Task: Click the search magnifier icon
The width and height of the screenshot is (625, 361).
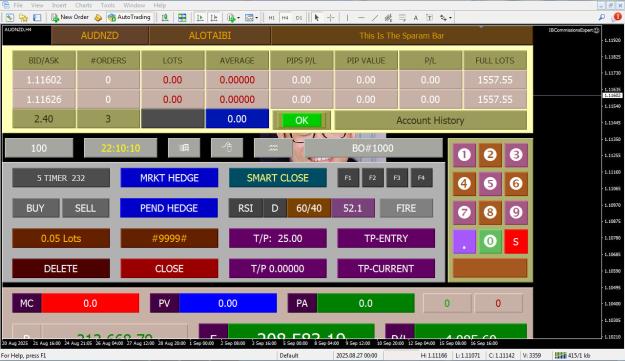Action: pyautogui.click(x=602, y=17)
